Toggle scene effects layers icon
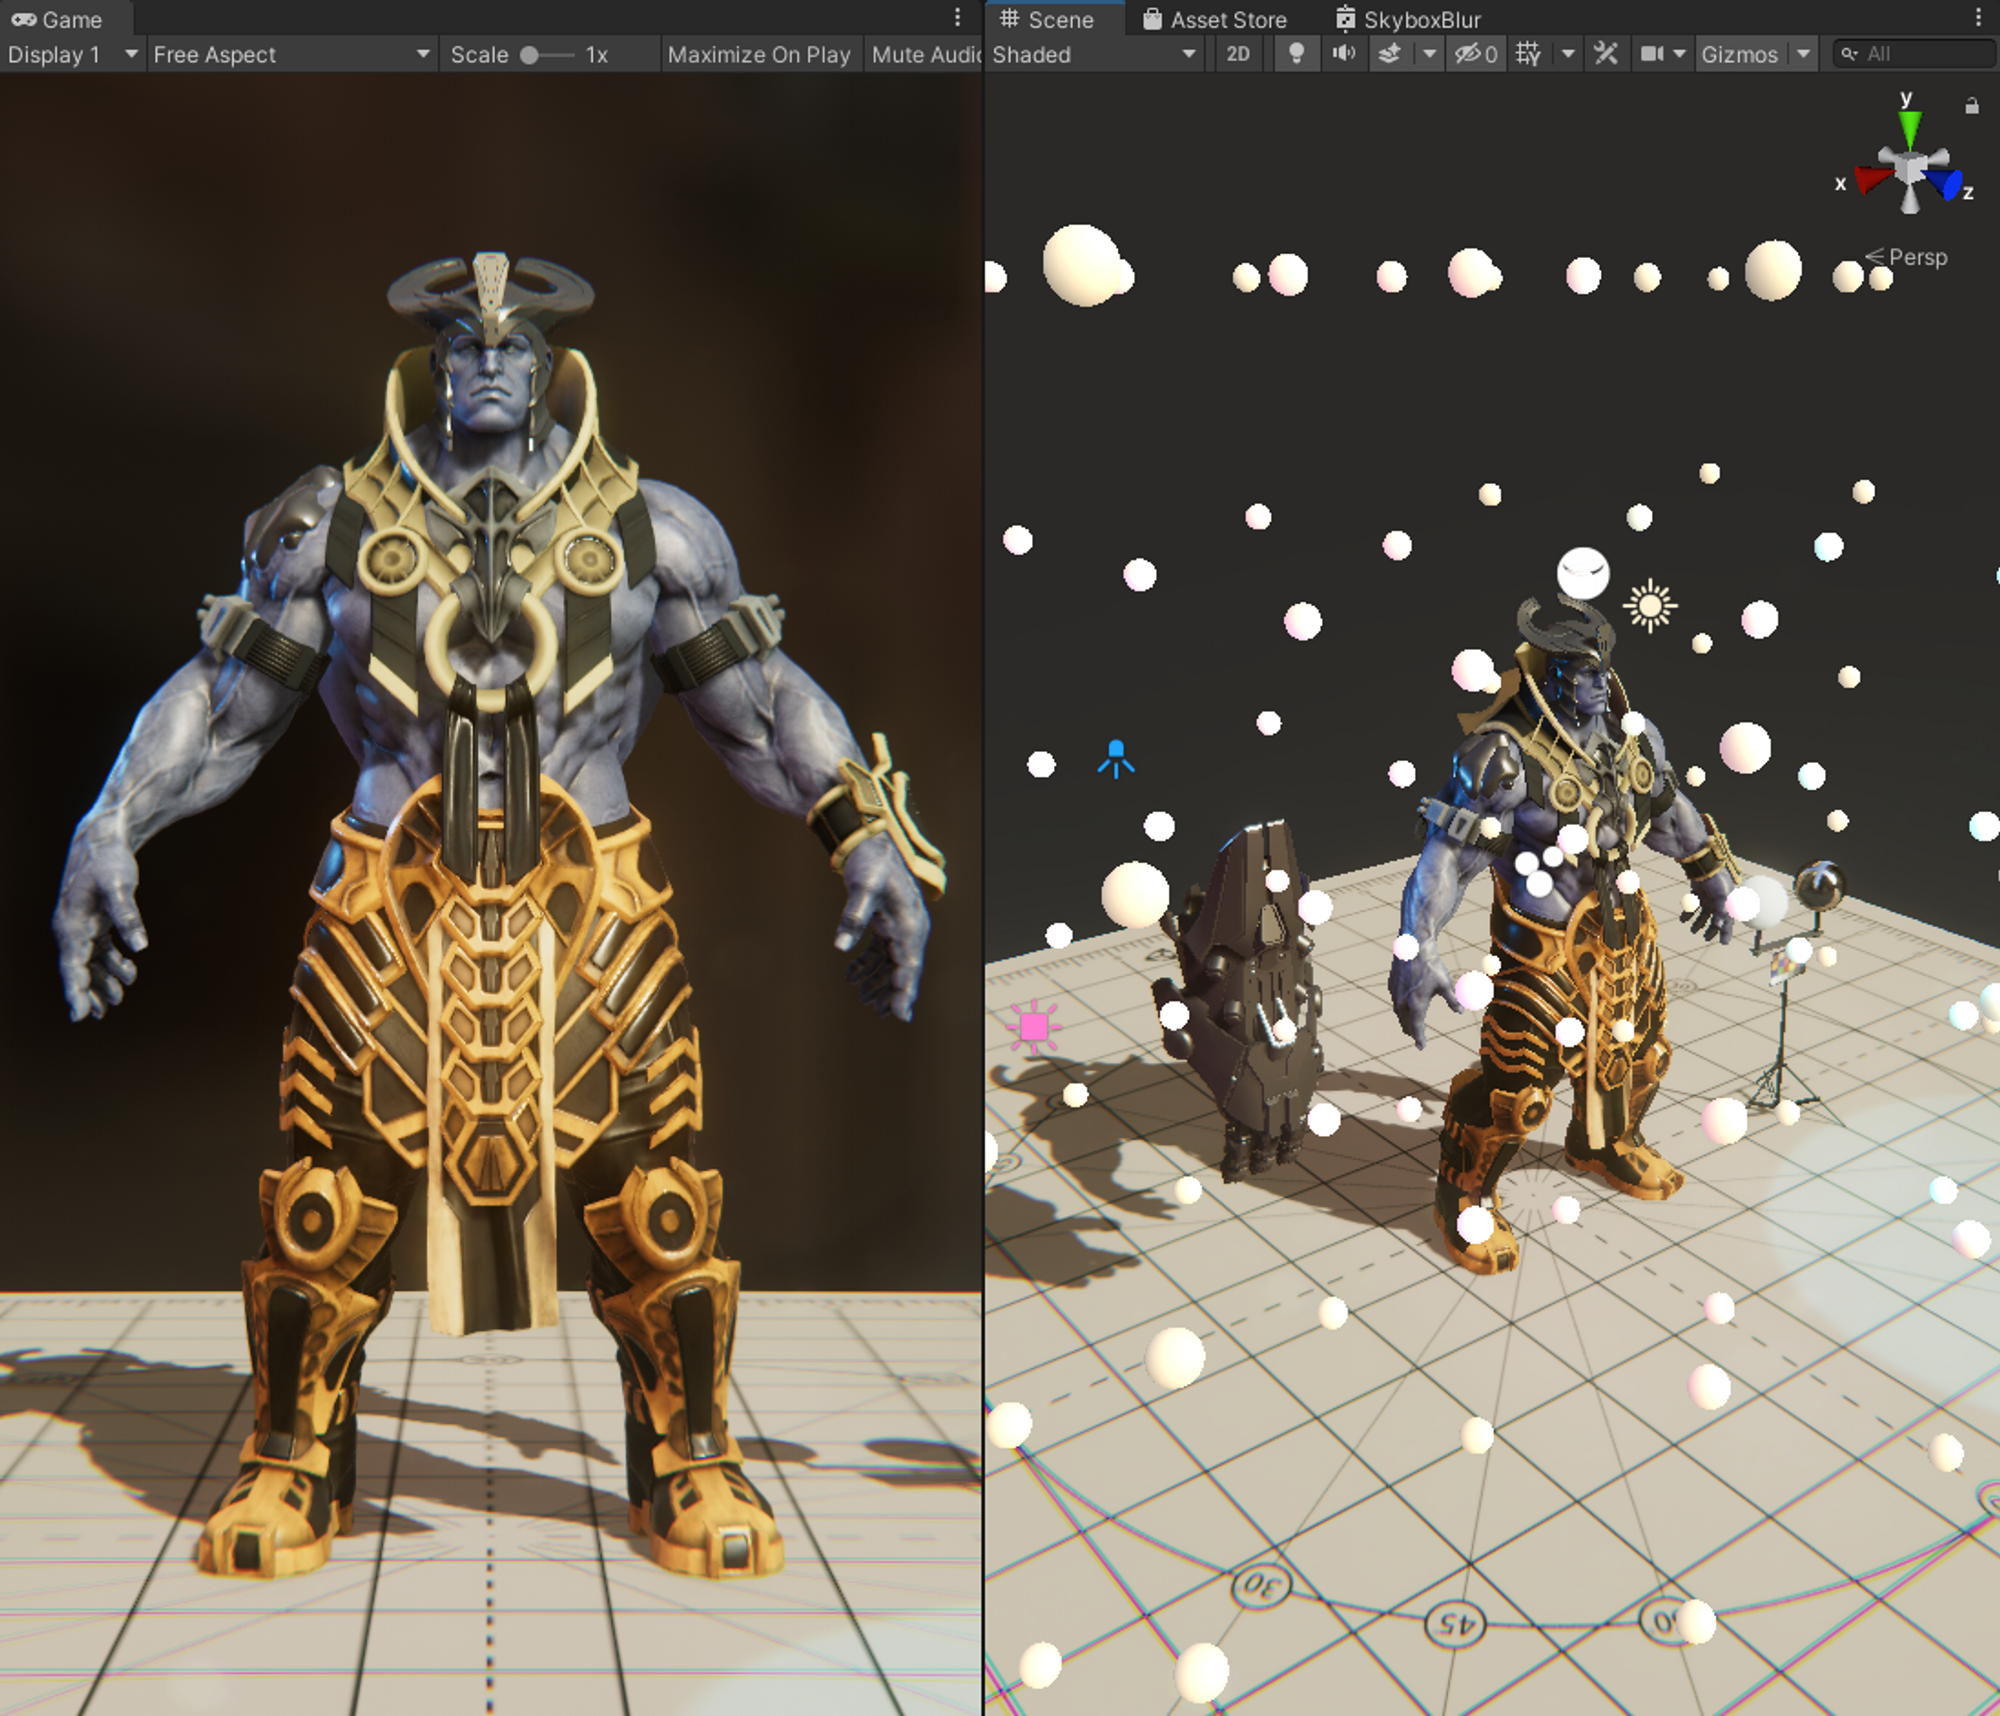The height and width of the screenshot is (1716, 2000). [x=1390, y=54]
